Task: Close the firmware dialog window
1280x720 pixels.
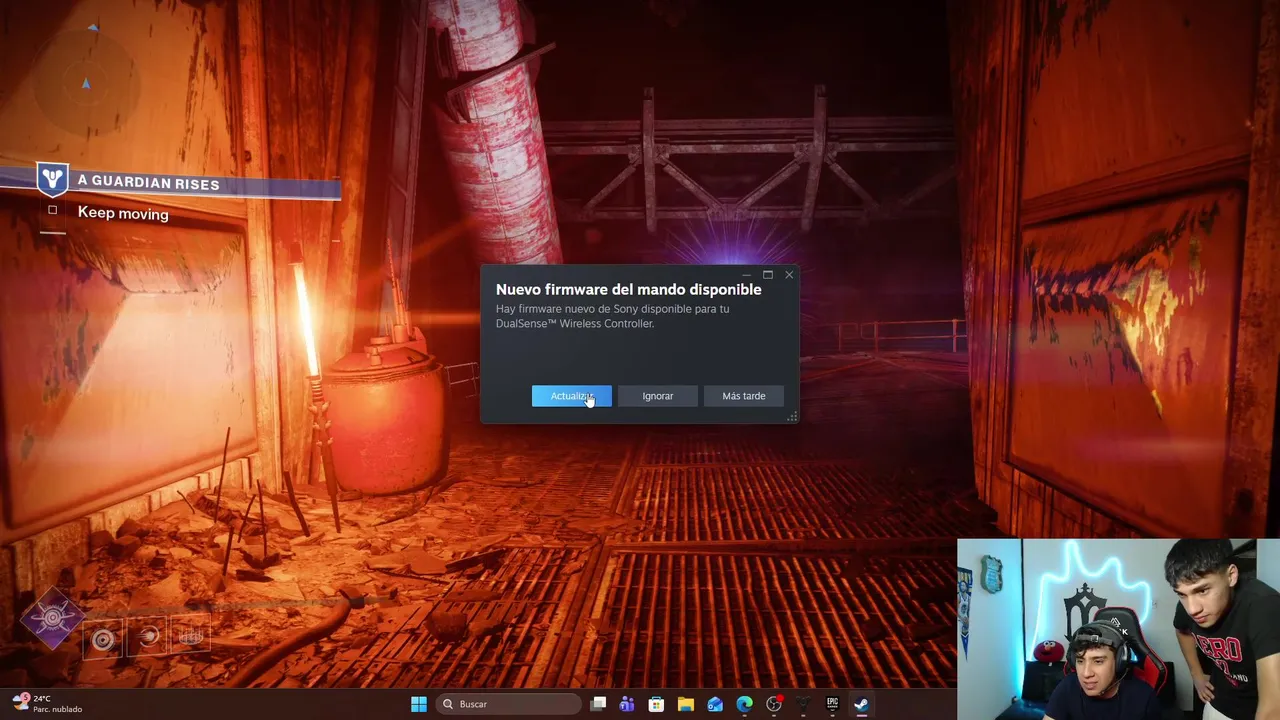Action: pos(789,275)
